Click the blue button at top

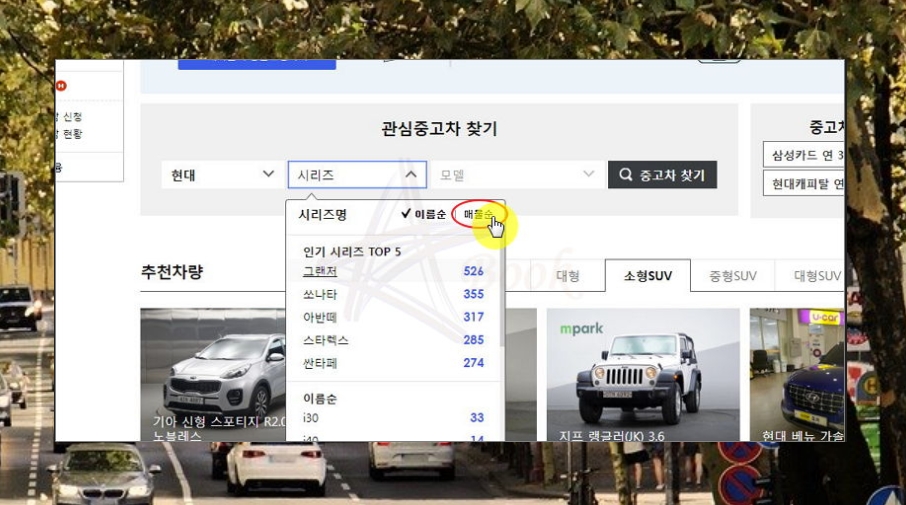point(257,64)
